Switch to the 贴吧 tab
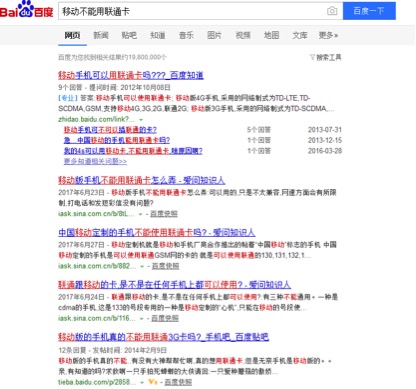 (129, 35)
